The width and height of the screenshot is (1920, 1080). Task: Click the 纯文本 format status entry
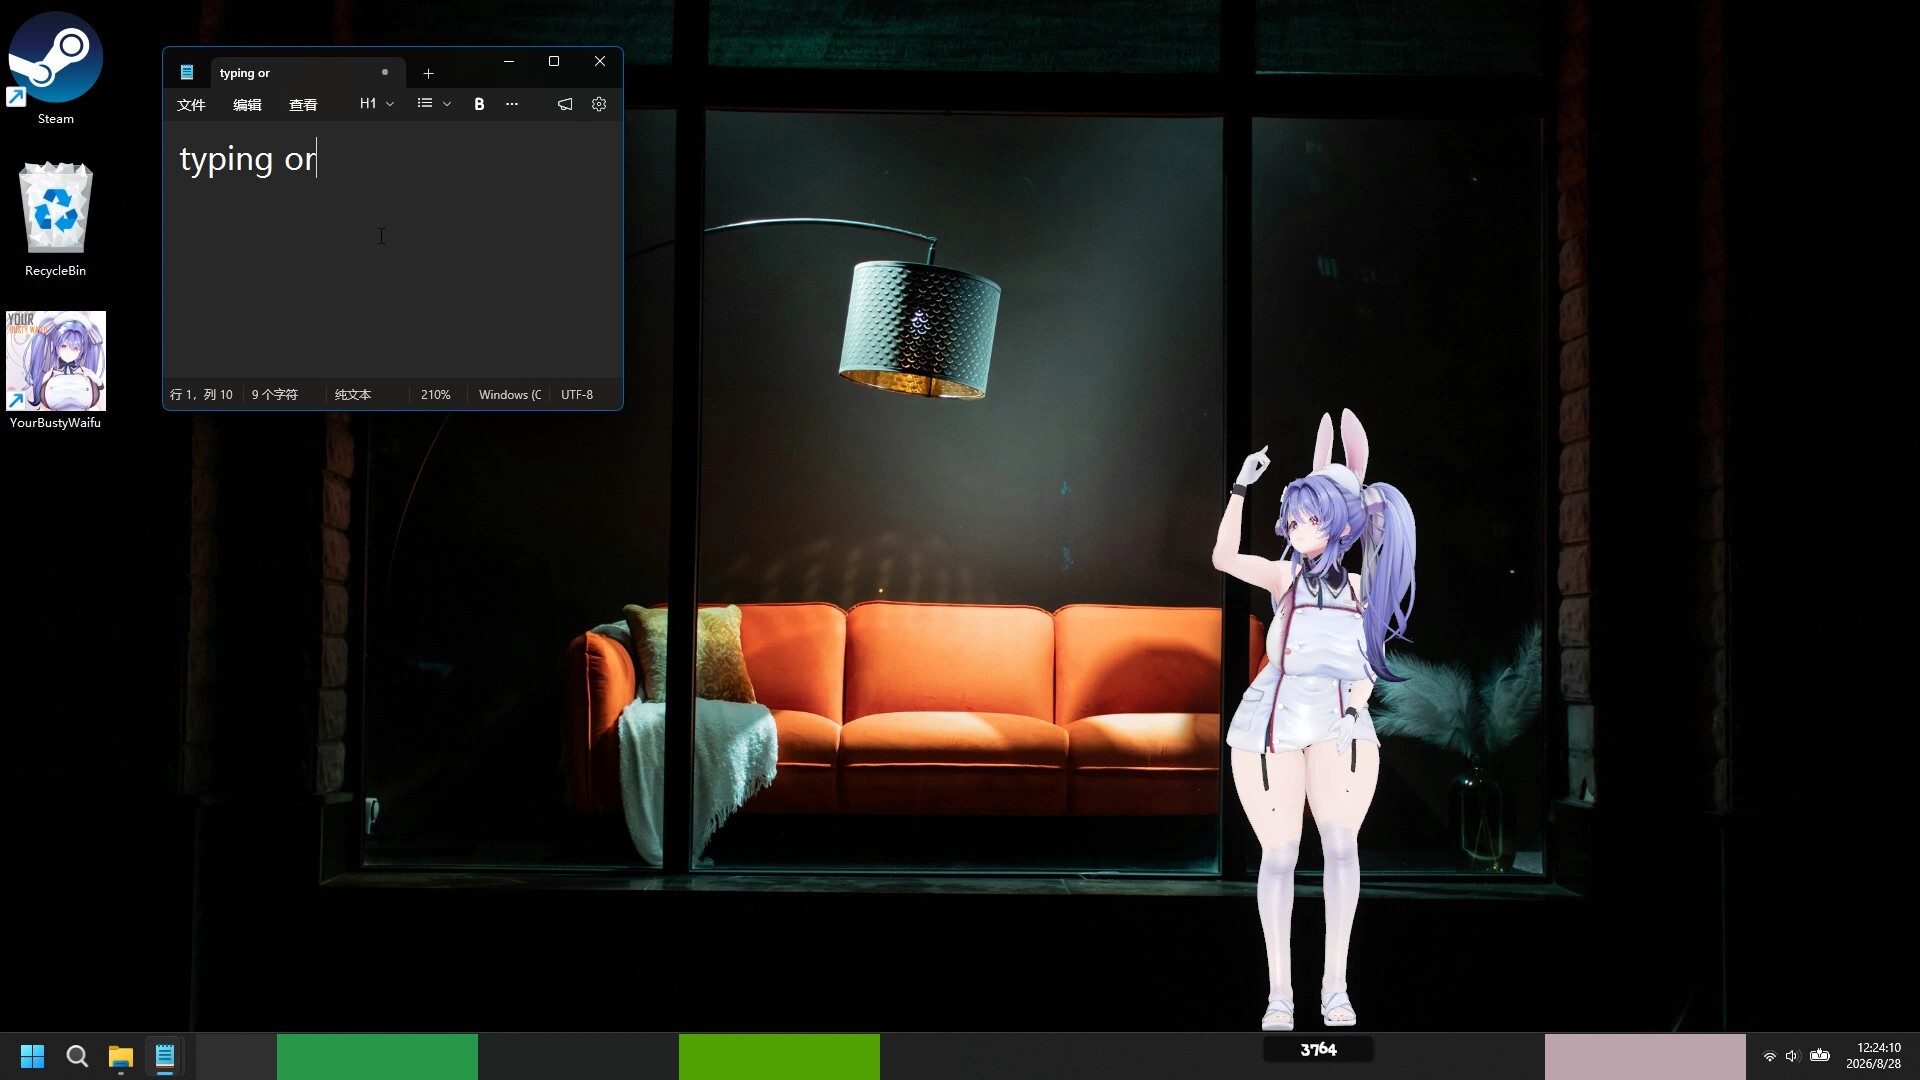[x=353, y=395]
